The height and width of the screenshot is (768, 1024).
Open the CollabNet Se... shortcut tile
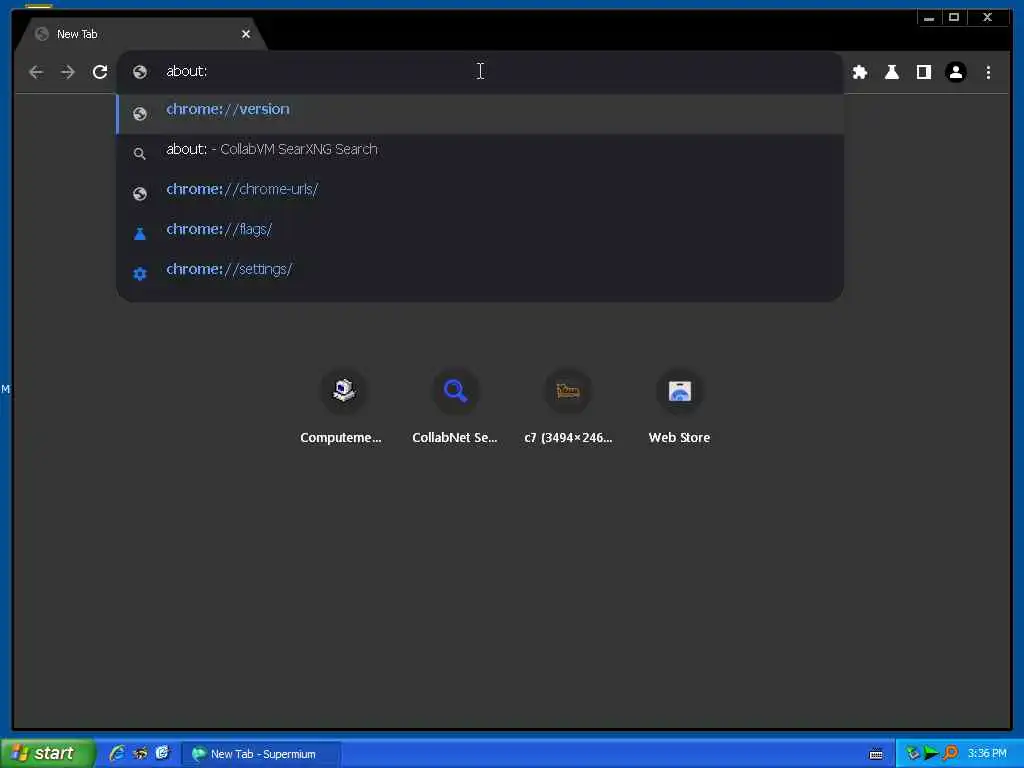[x=455, y=408]
